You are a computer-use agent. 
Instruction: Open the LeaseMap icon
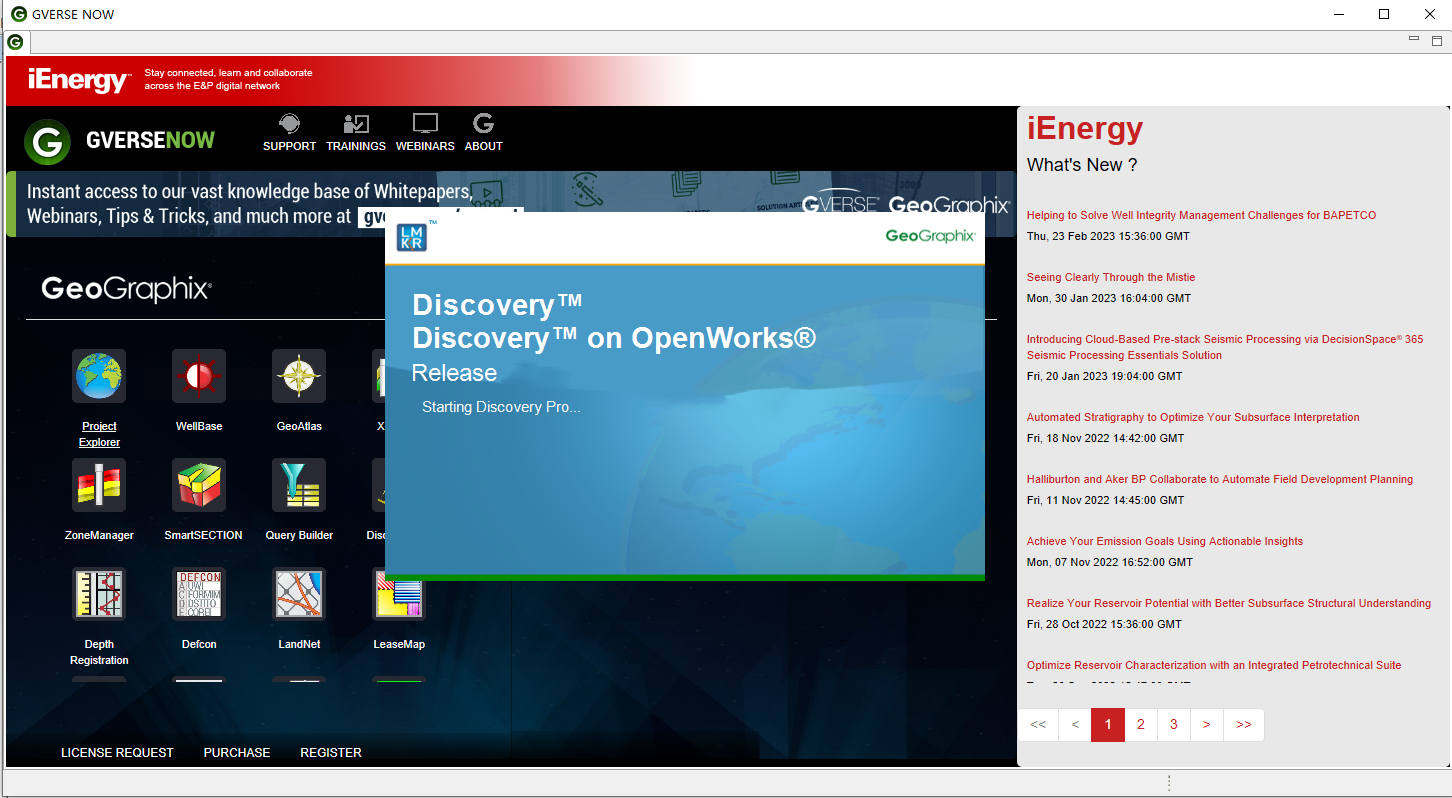(x=399, y=594)
